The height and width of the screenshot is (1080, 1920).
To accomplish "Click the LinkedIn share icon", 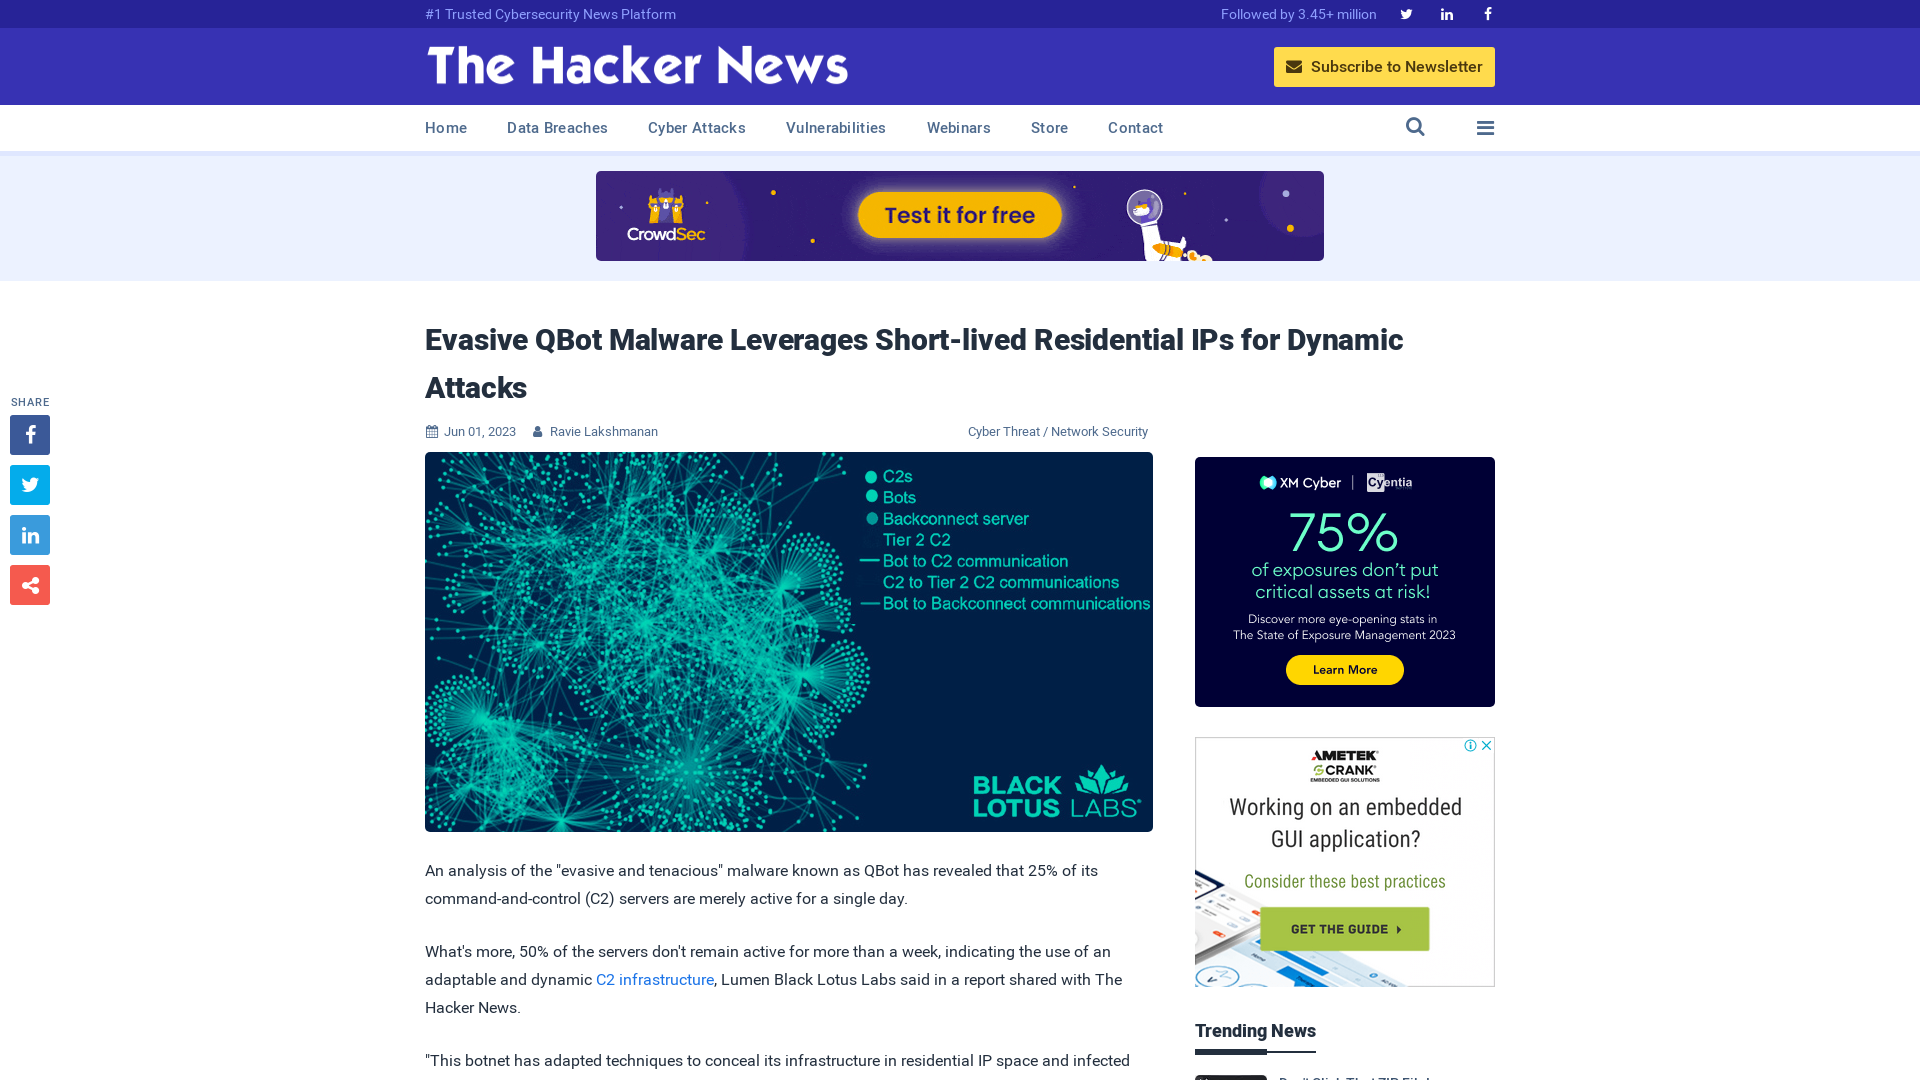I will [x=29, y=534].
